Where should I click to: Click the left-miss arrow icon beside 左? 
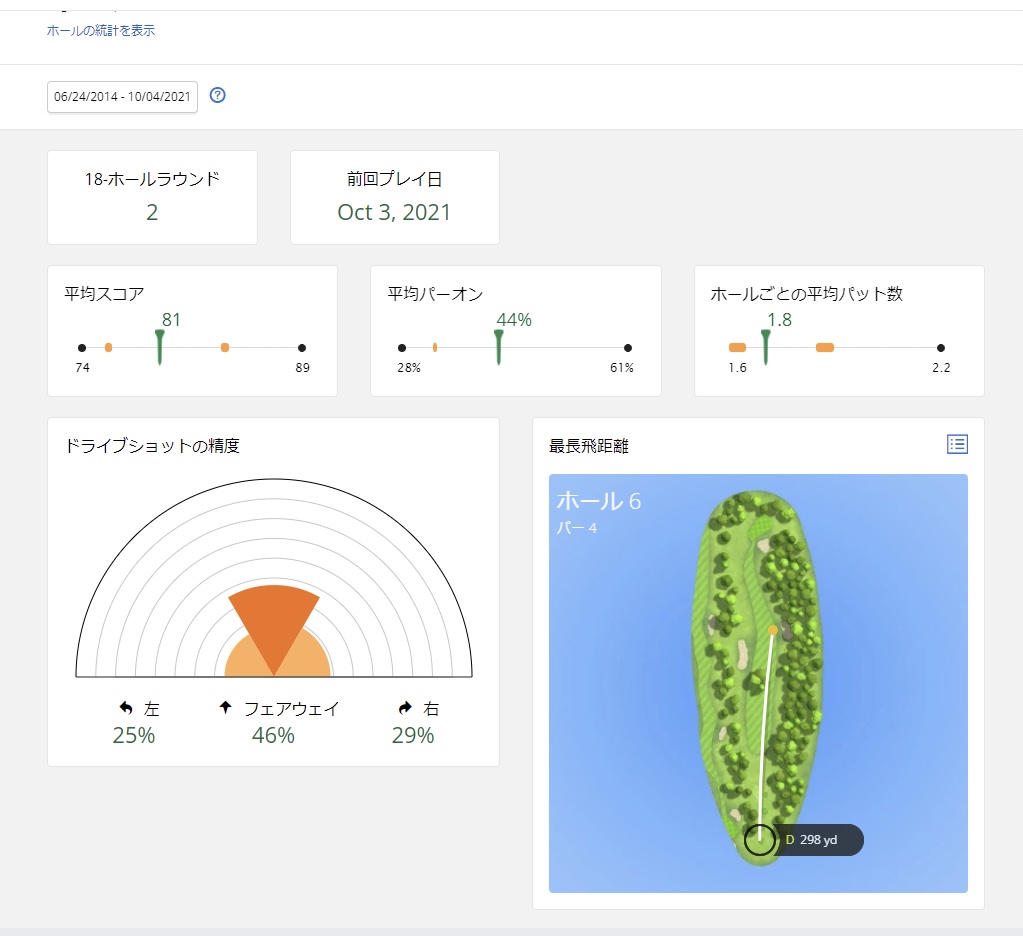(x=126, y=708)
